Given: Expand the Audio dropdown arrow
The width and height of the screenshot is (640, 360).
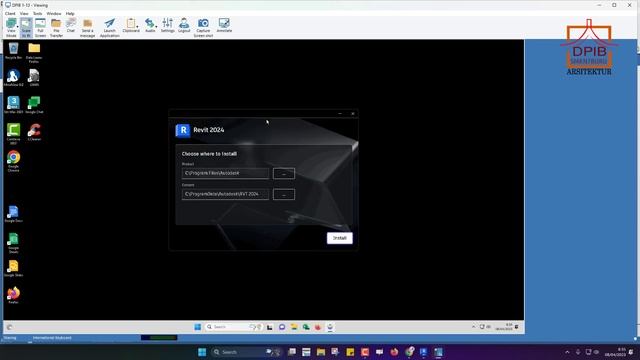Looking at the screenshot, I should tap(156, 27).
